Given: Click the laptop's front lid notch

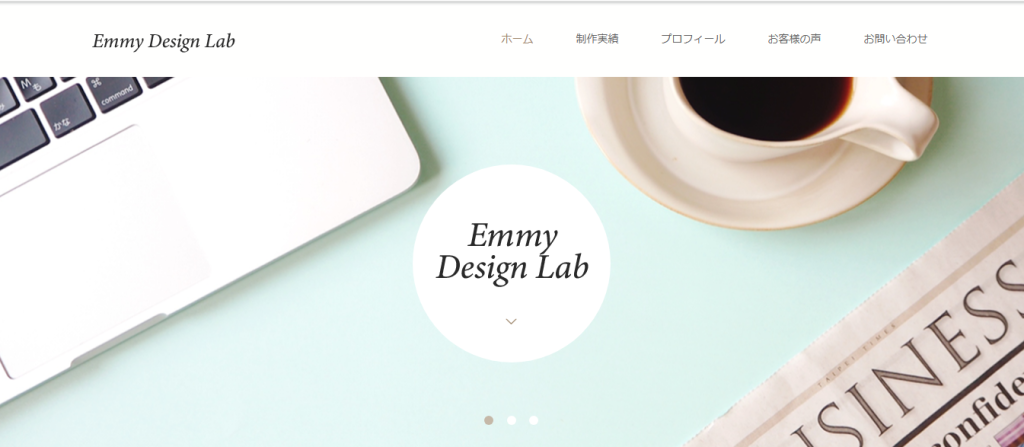Looking at the screenshot, I should 119,339.
